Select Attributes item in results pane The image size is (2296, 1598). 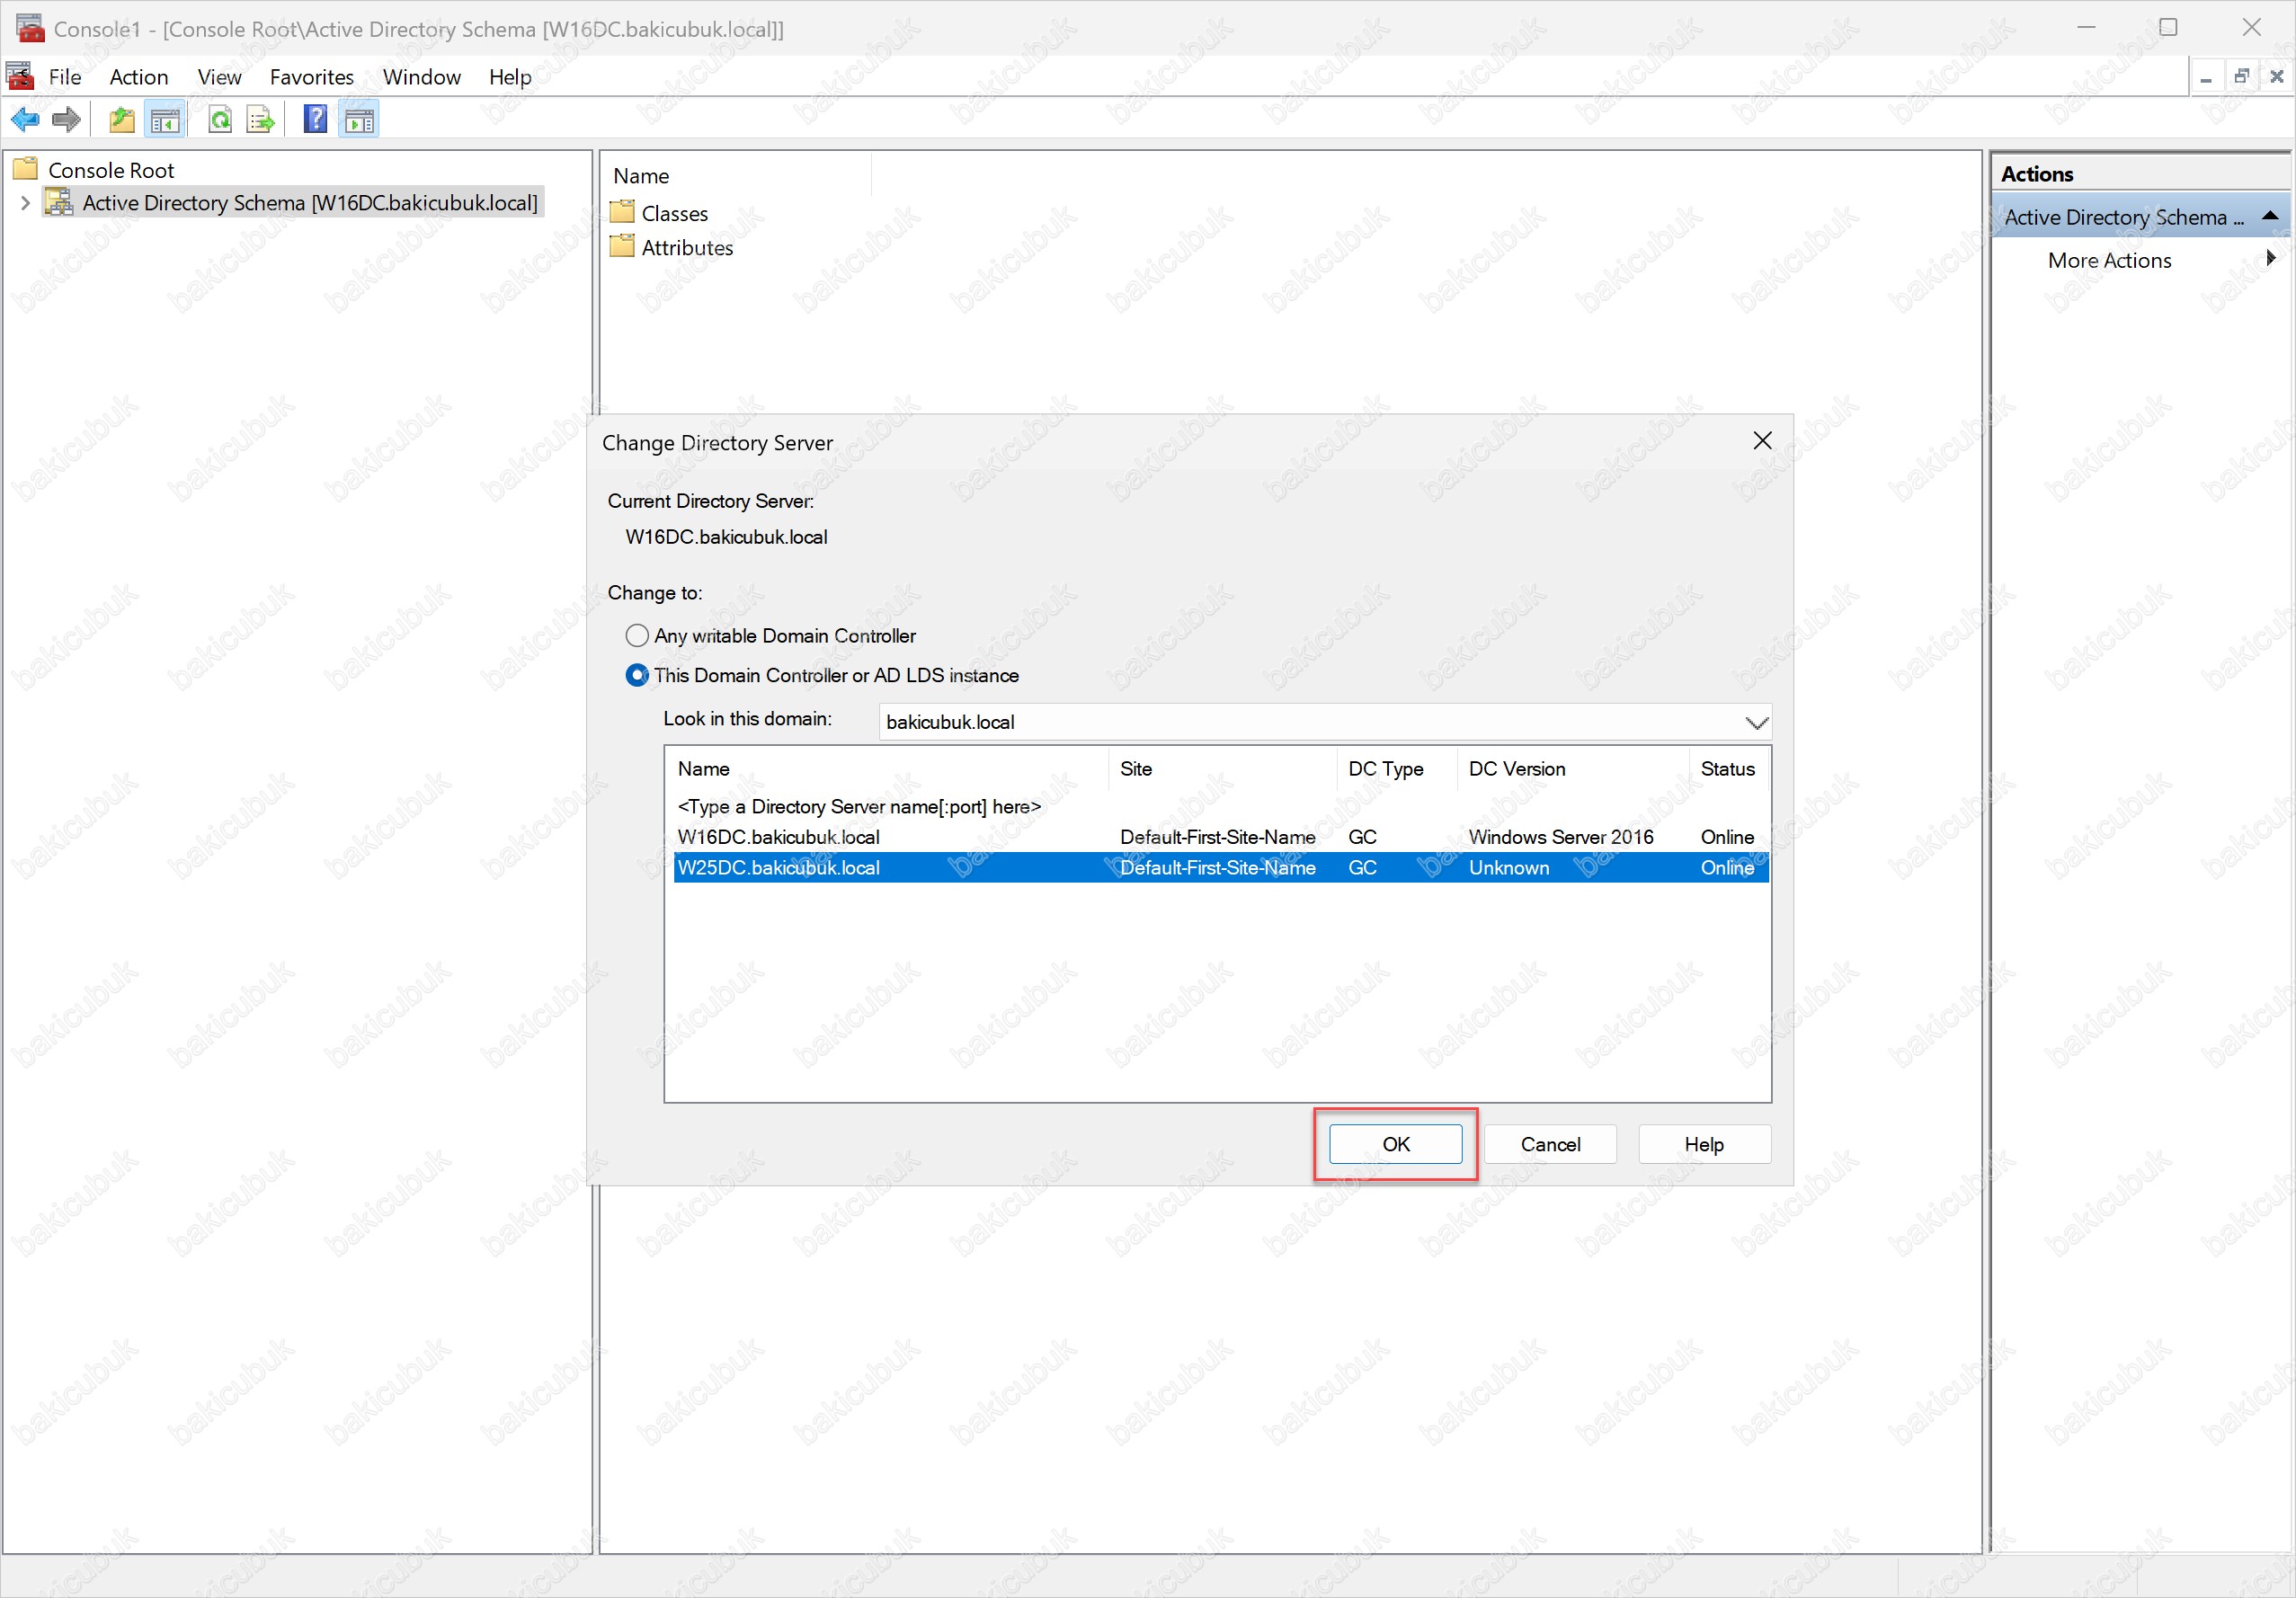click(687, 247)
